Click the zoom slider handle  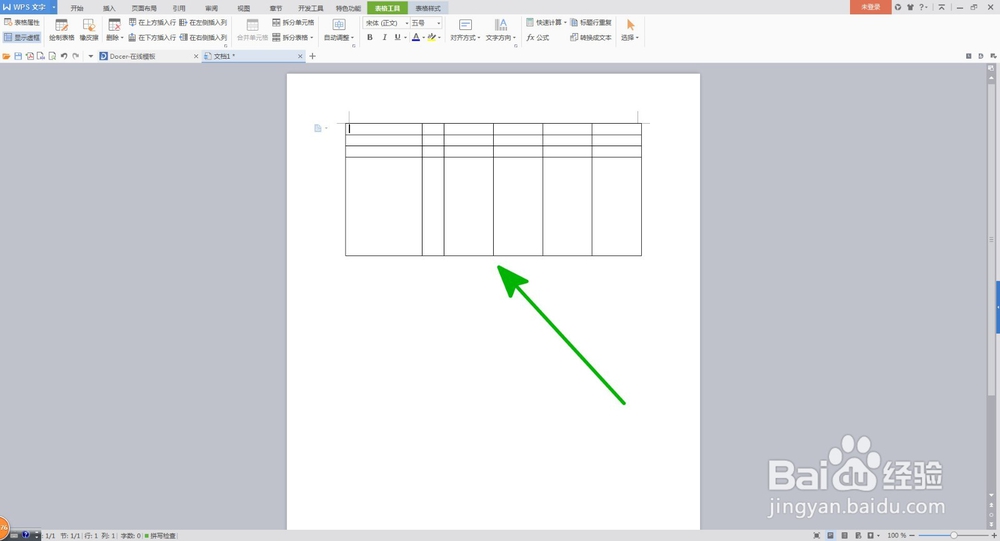click(x=953, y=535)
